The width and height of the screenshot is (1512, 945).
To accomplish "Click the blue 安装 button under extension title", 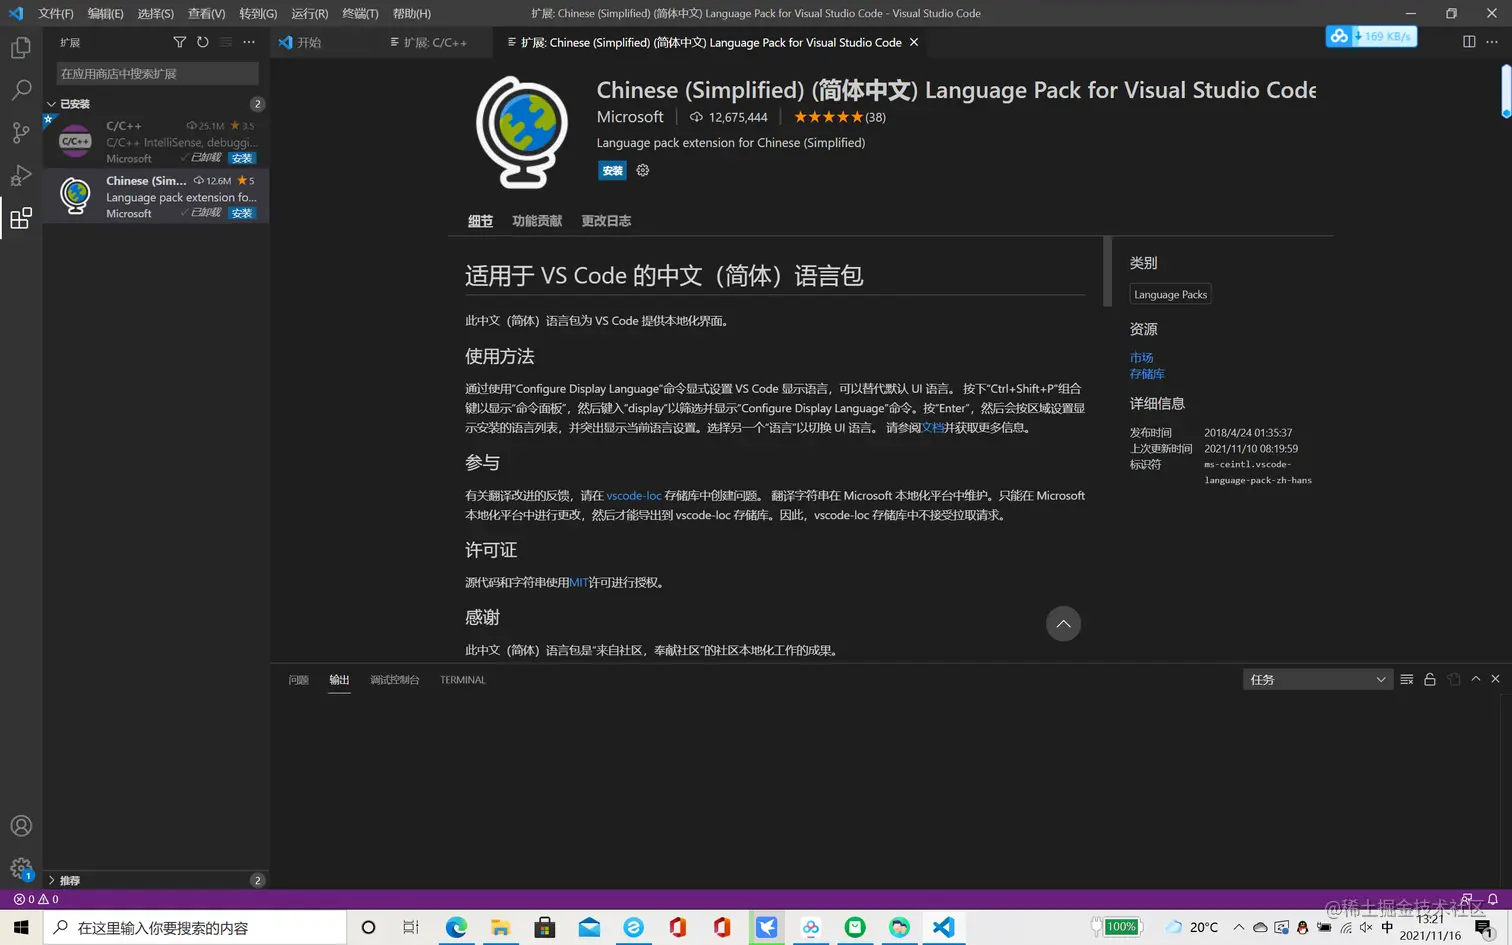I will [612, 171].
